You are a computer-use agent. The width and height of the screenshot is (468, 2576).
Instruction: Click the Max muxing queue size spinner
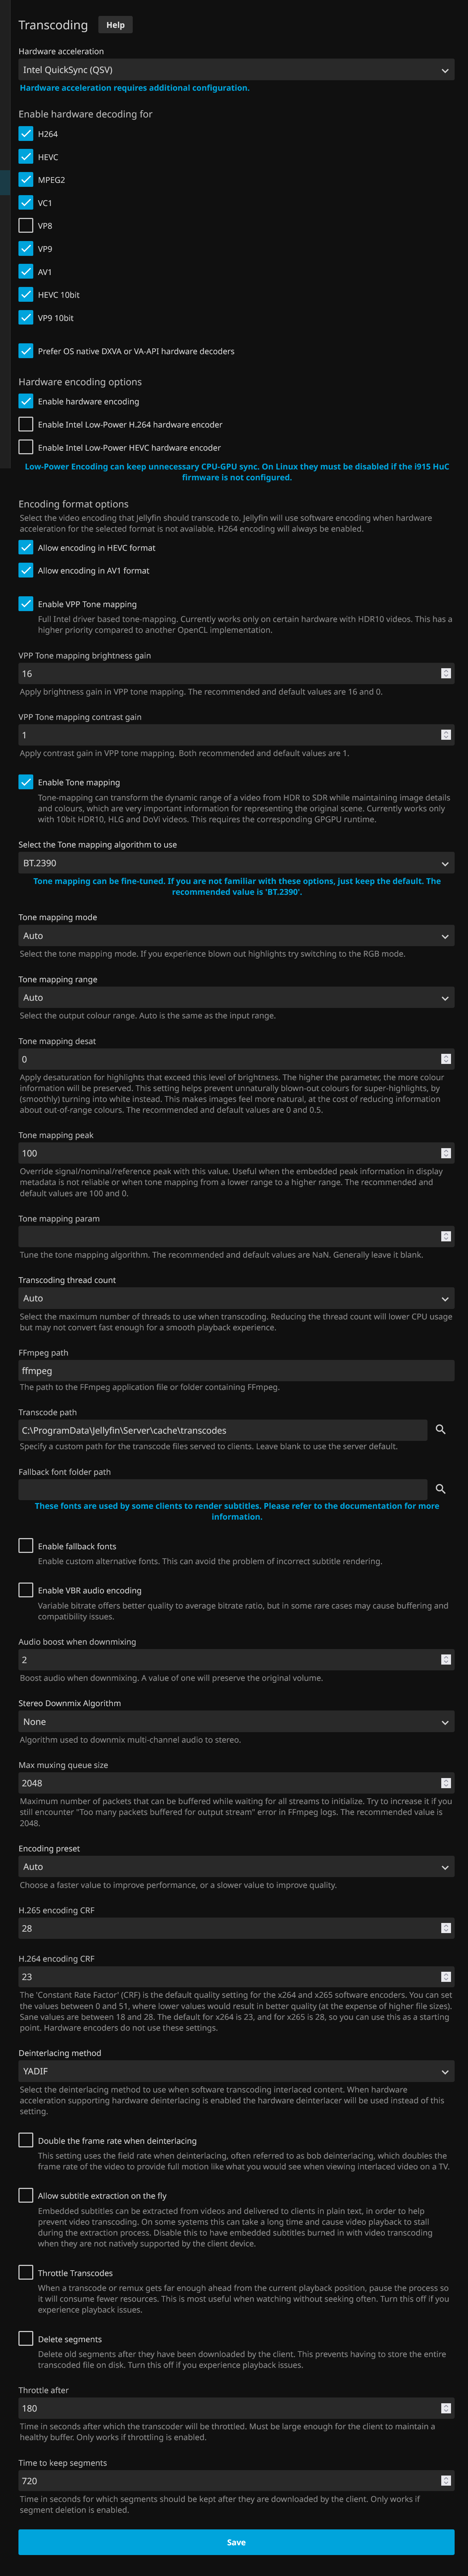click(x=446, y=1783)
